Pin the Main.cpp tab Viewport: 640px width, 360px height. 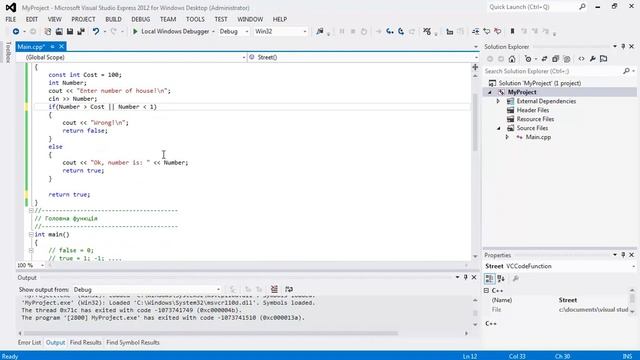52,47
